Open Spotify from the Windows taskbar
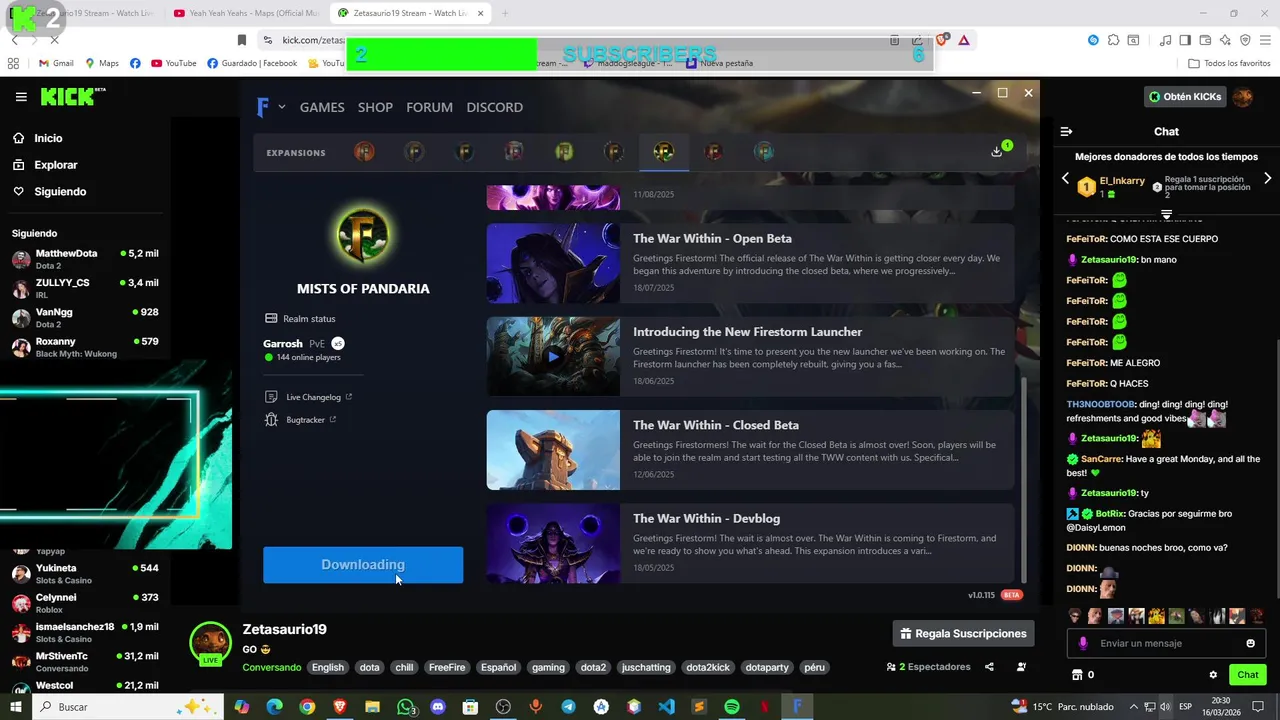The height and width of the screenshot is (720, 1280). [731, 707]
